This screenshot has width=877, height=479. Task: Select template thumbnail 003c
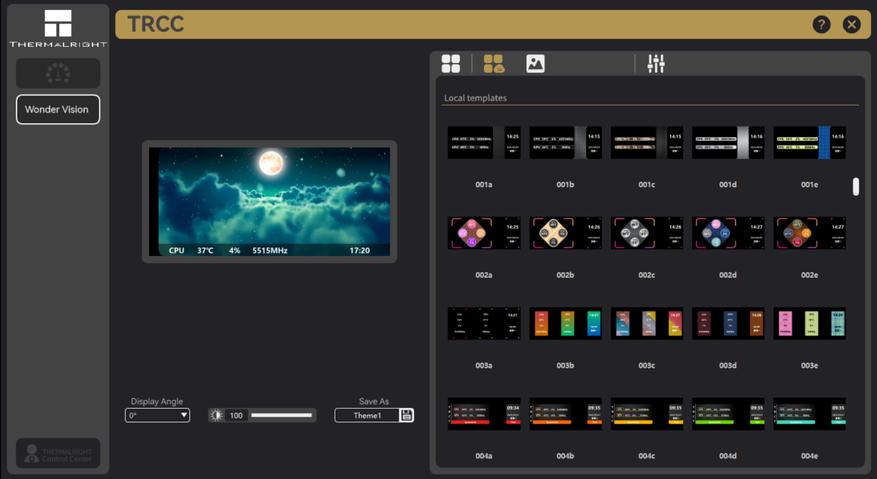[x=647, y=323]
